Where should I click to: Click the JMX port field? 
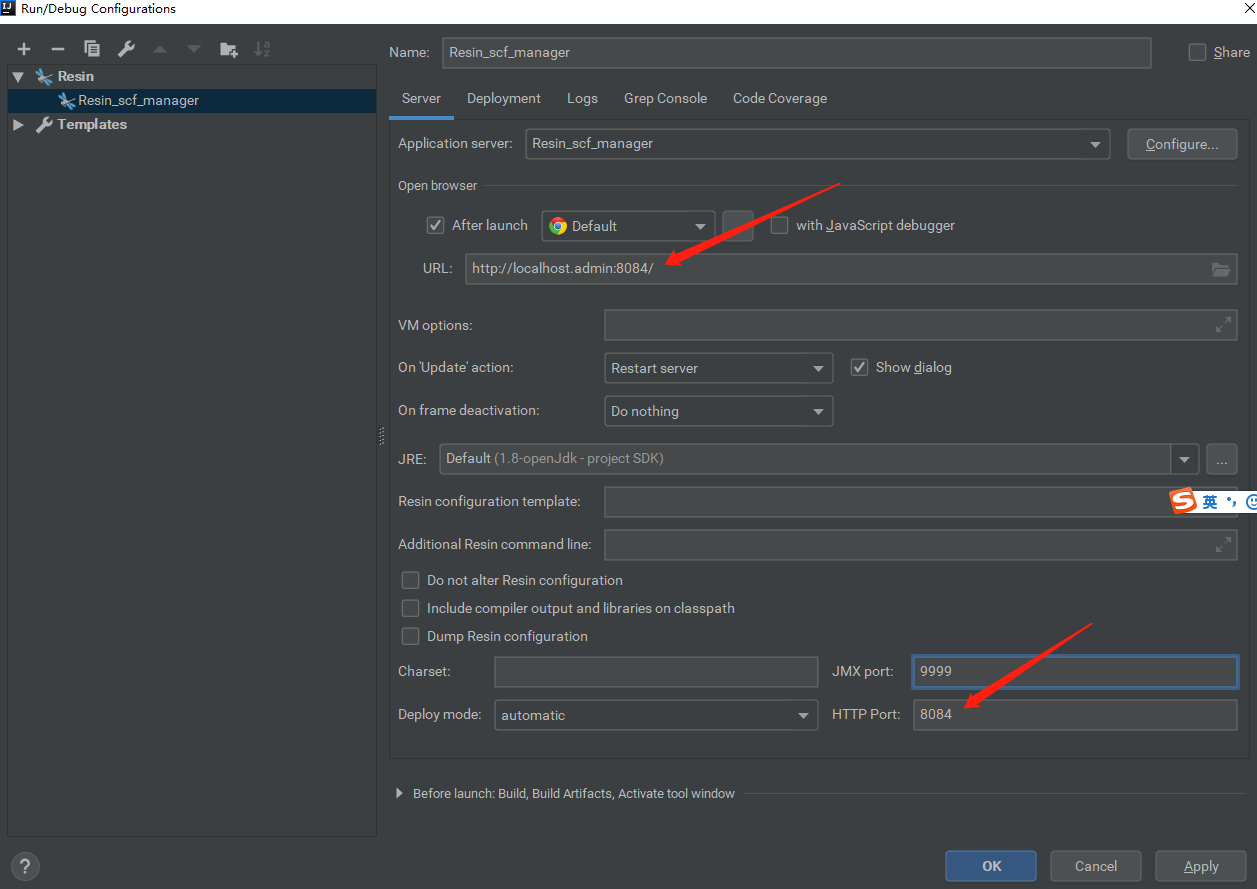pyautogui.click(x=1075, y=671)
